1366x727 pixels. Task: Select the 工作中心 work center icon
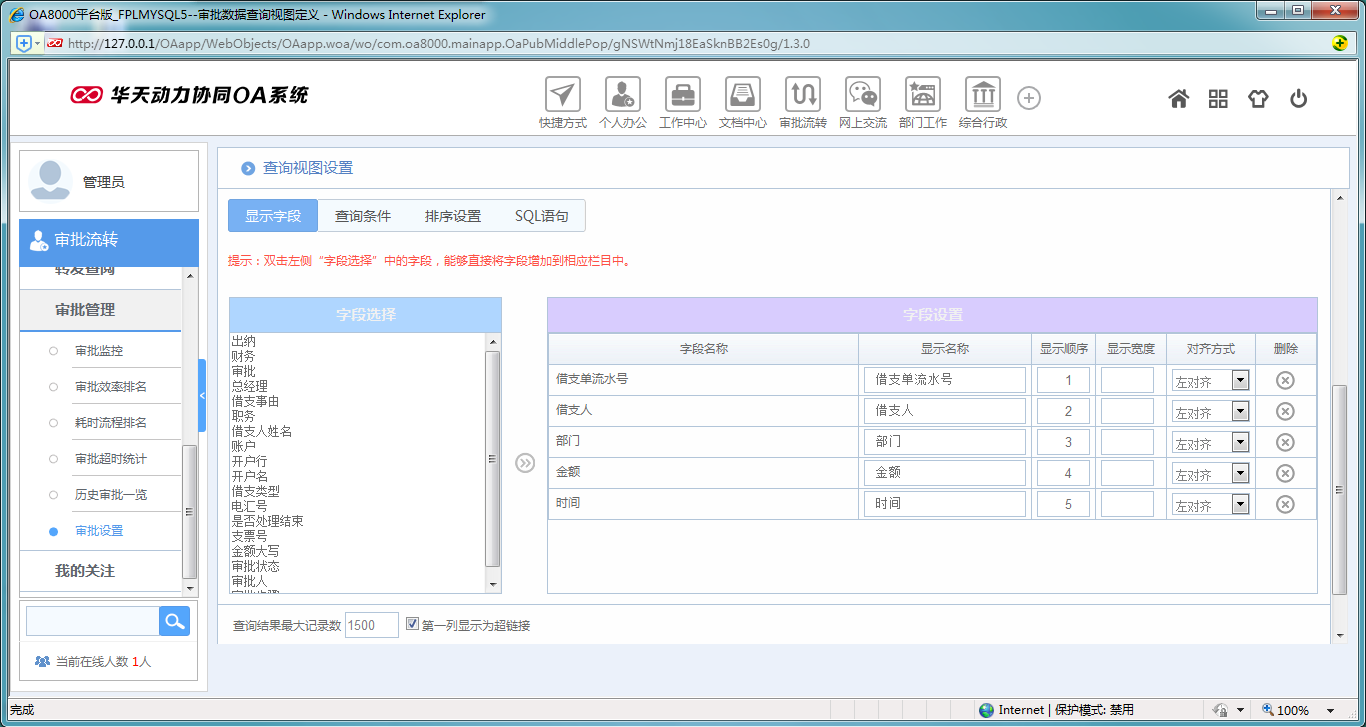(682, 95)
